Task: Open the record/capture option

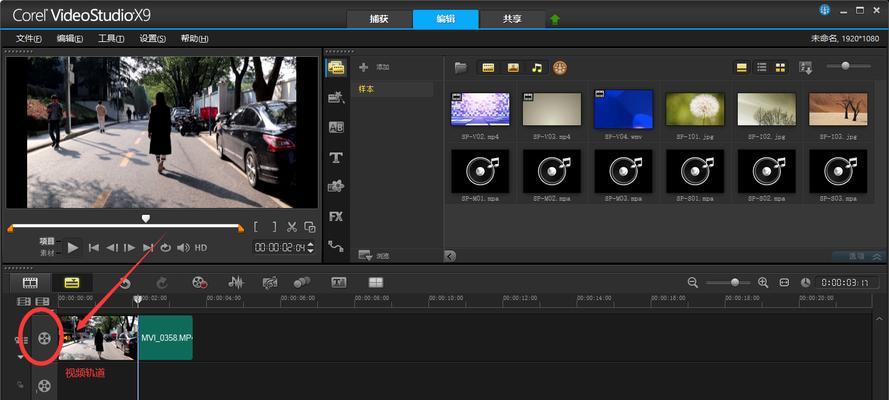Action: [x=200, y=282]
